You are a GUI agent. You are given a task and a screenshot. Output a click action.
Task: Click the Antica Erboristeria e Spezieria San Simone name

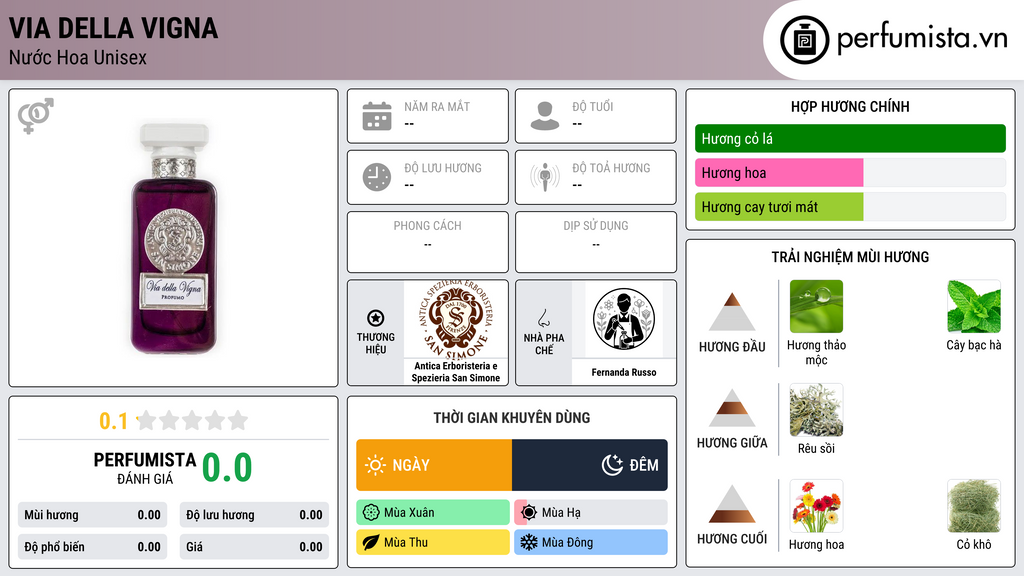coord(456,372)
